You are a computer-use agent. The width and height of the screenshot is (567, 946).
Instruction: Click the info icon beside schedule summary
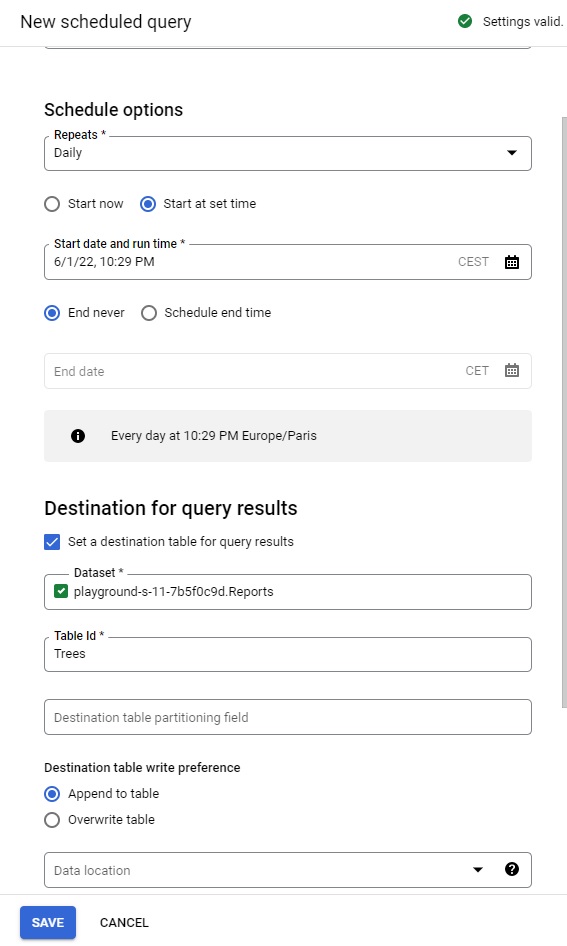(x=78, y=436)
